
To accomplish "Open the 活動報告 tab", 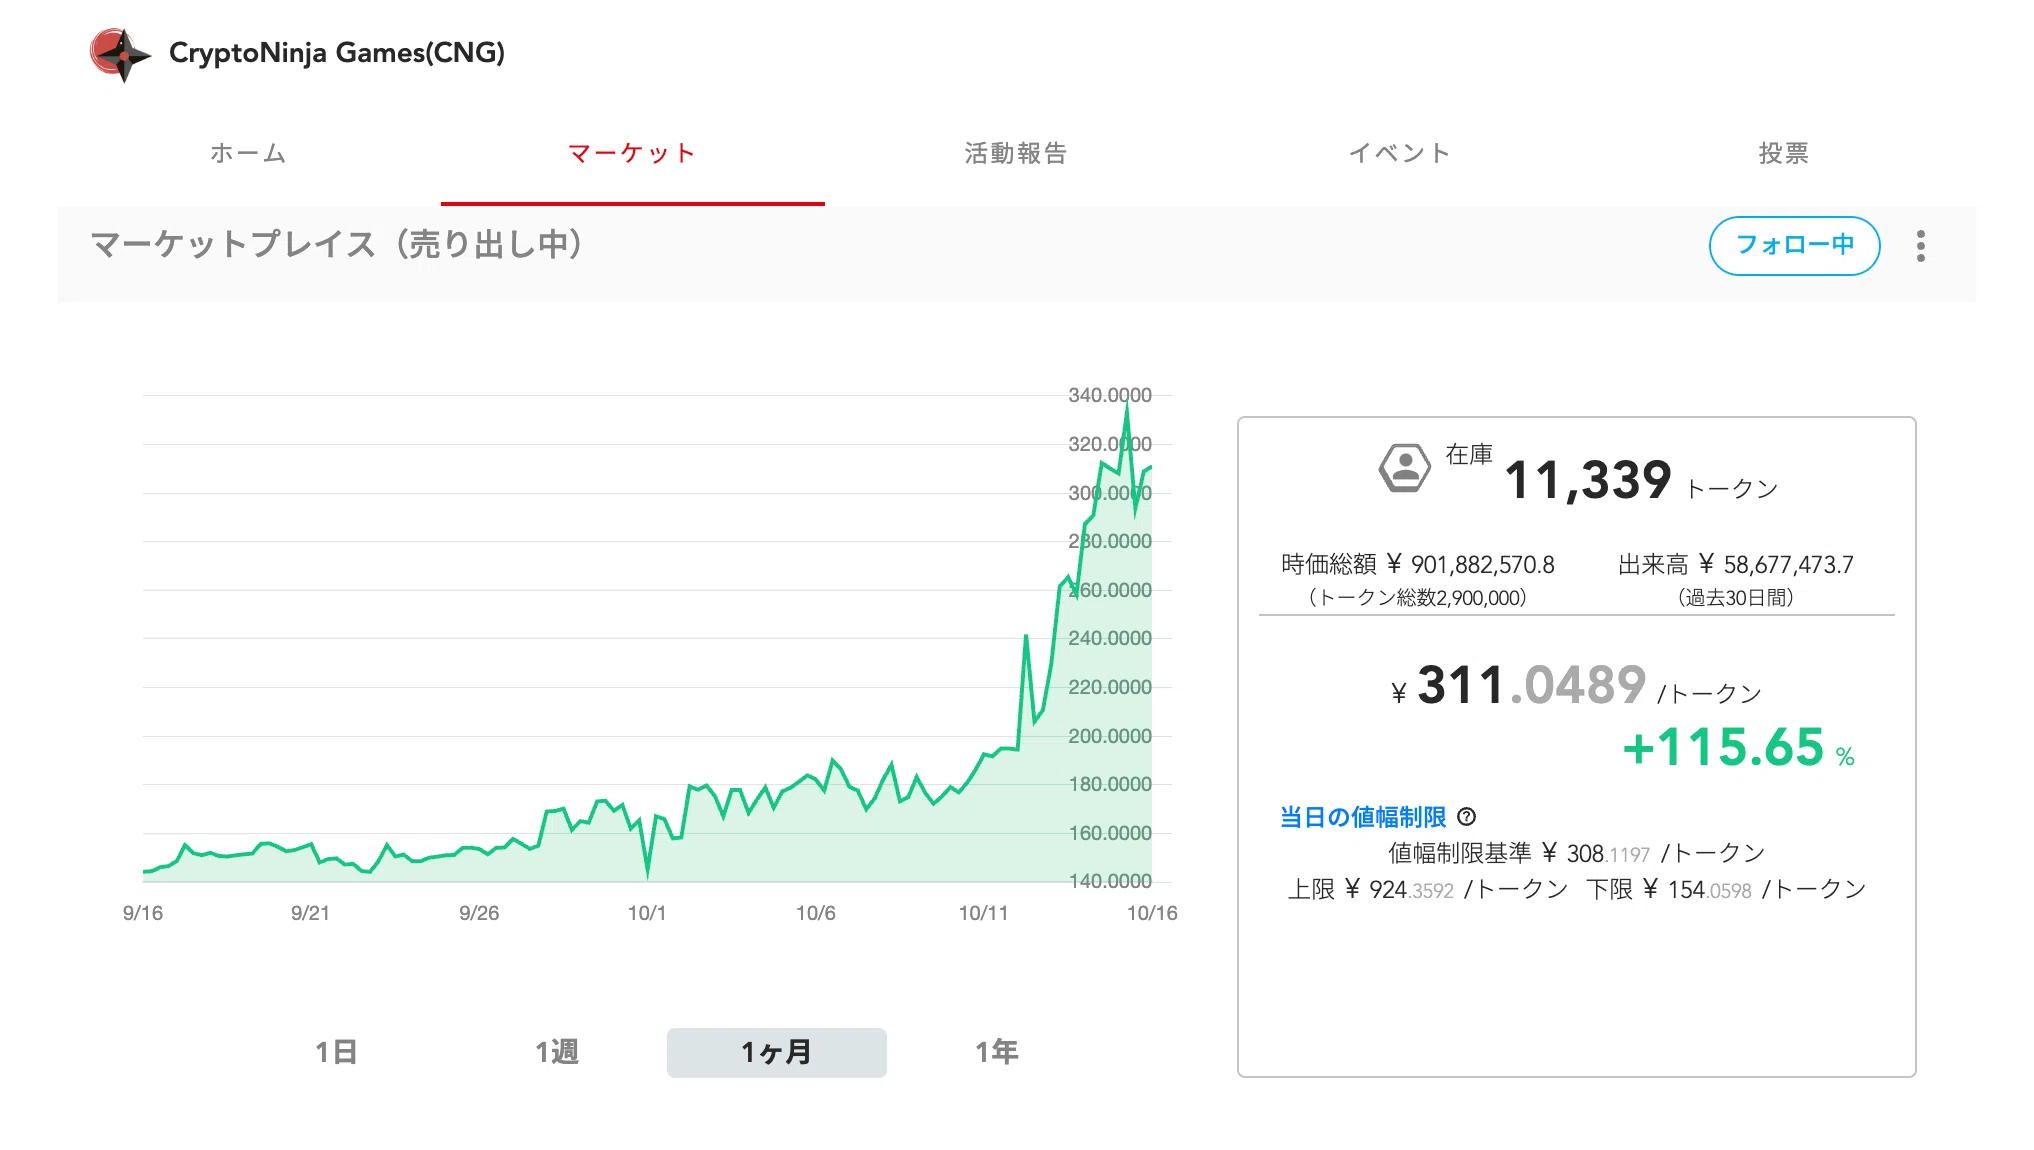I will (x=1016, y=153).
